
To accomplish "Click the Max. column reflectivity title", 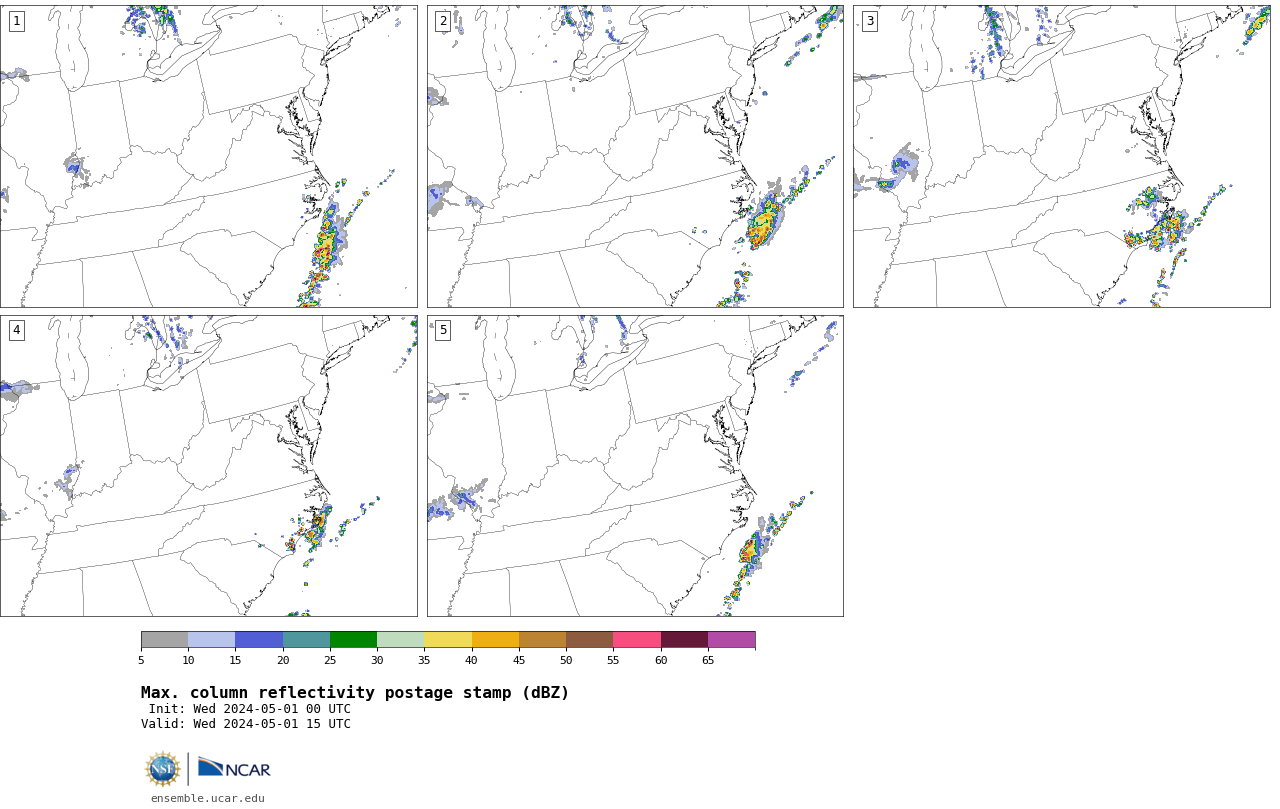I will (x=355, y=693).
